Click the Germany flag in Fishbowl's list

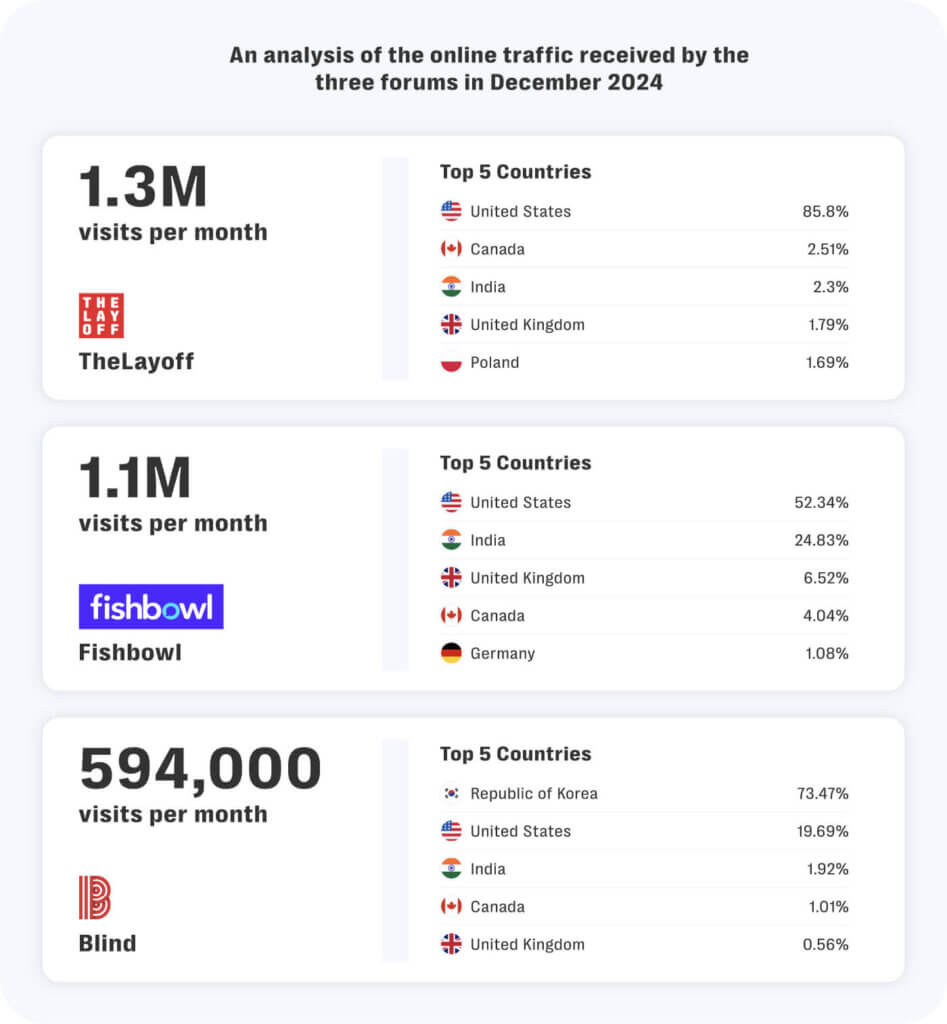pyautogui.click(x=450, y=653)
